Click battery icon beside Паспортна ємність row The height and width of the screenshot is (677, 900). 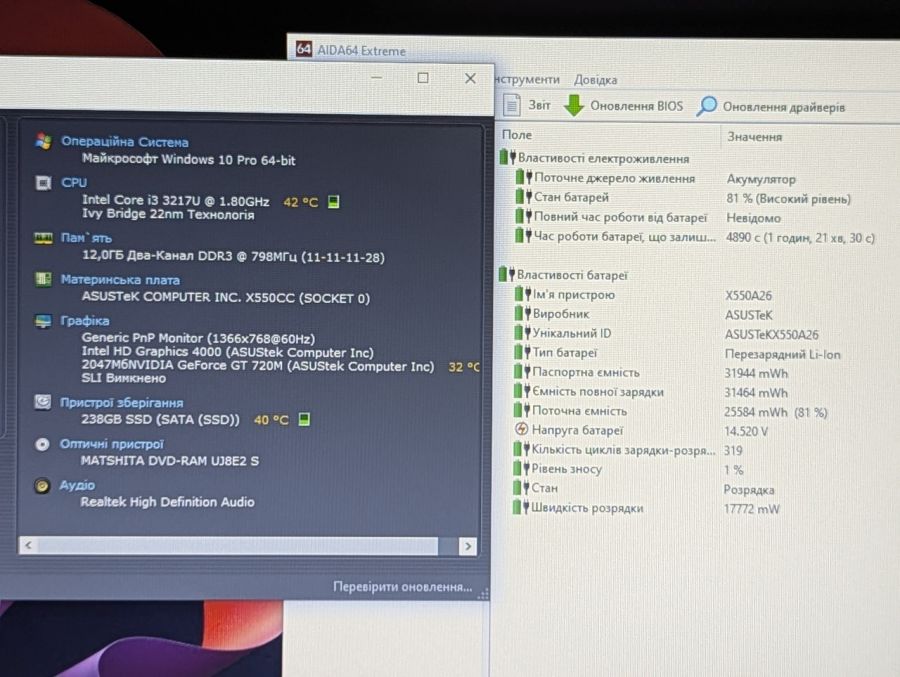522,371
